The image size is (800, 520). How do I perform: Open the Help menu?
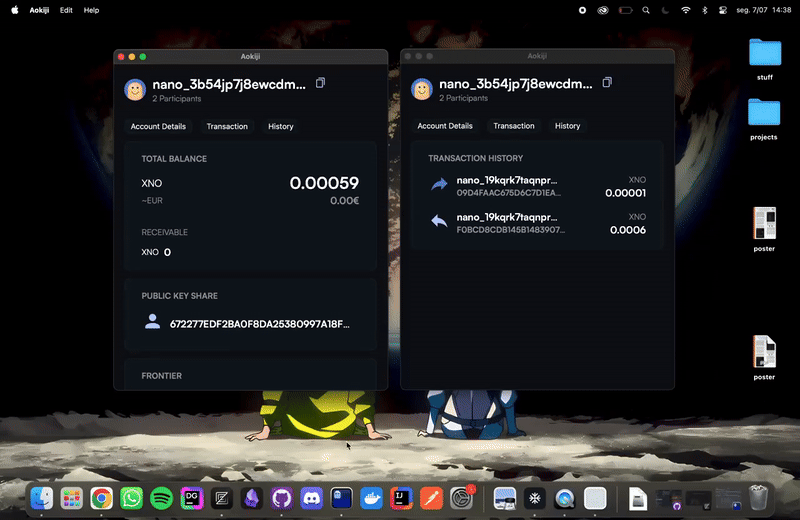click(91, 10)
